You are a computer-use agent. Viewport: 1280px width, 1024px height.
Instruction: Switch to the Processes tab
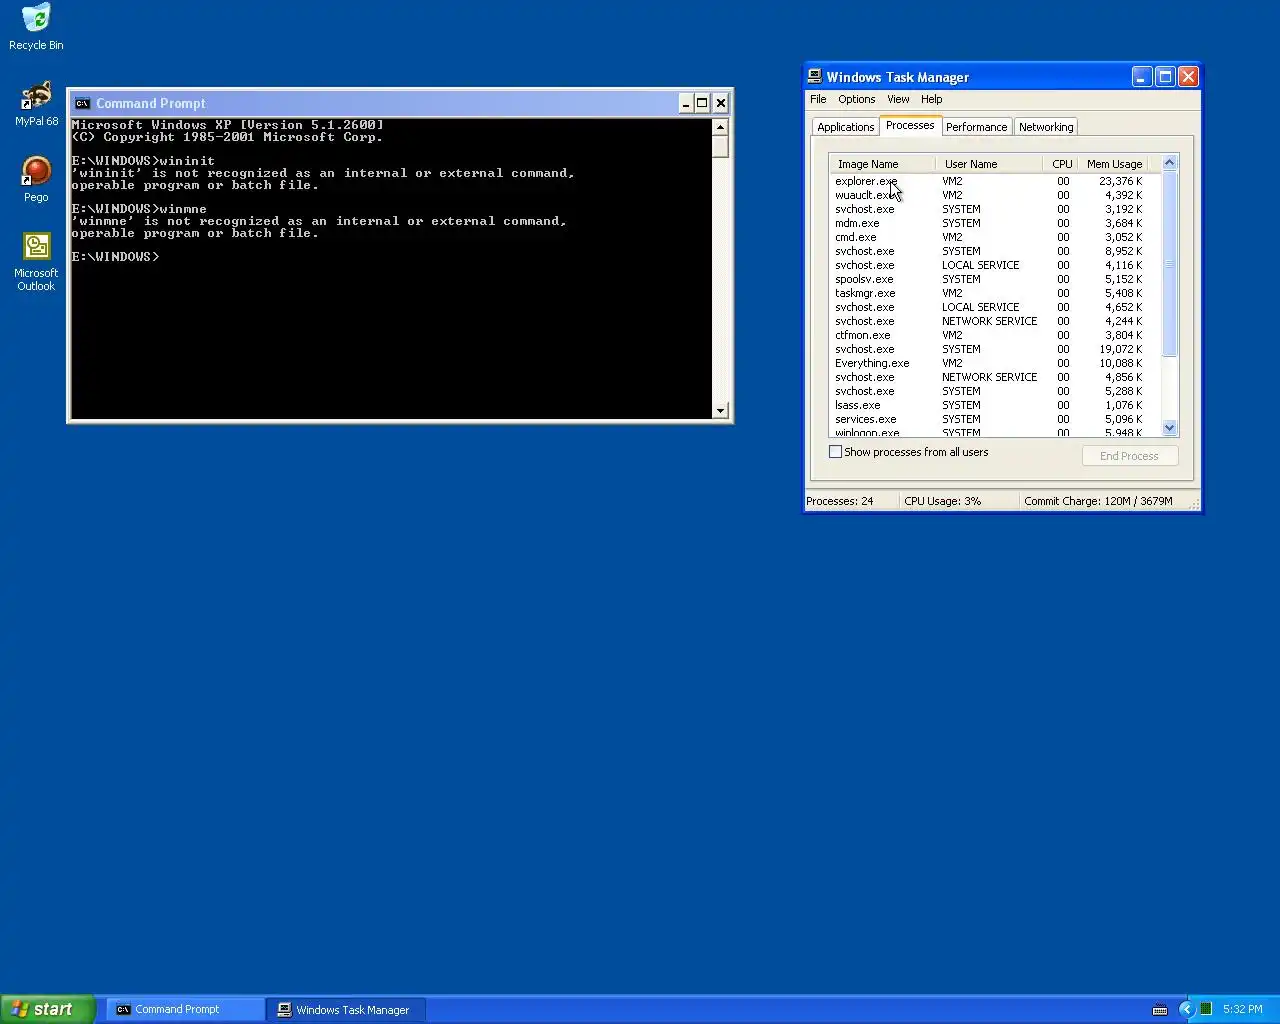[910, 125]
